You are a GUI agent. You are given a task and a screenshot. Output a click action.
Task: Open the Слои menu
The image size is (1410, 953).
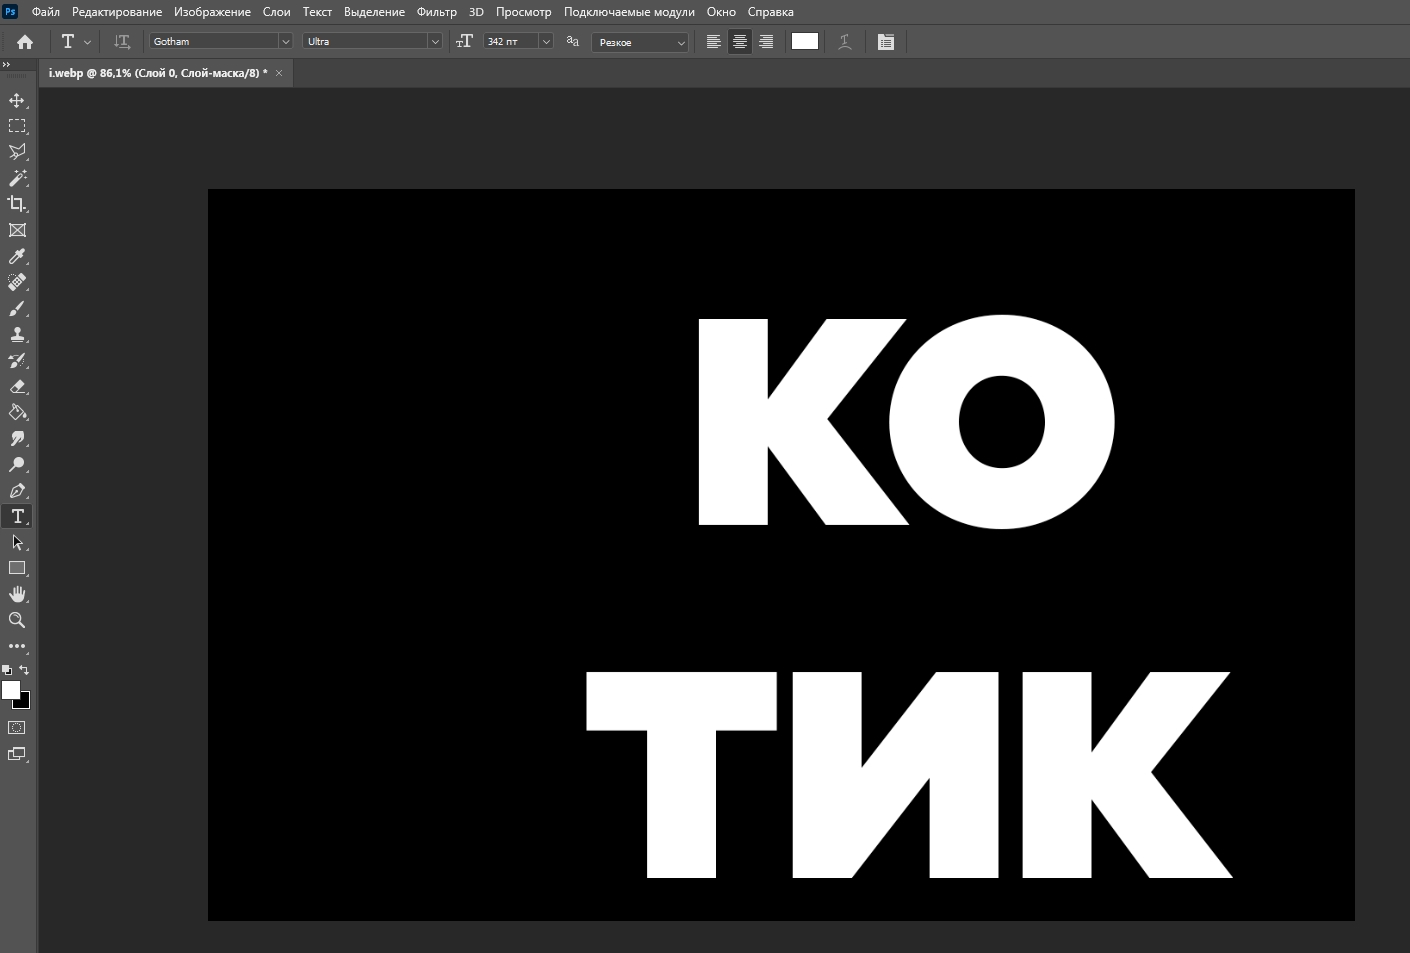click(277, 12)
